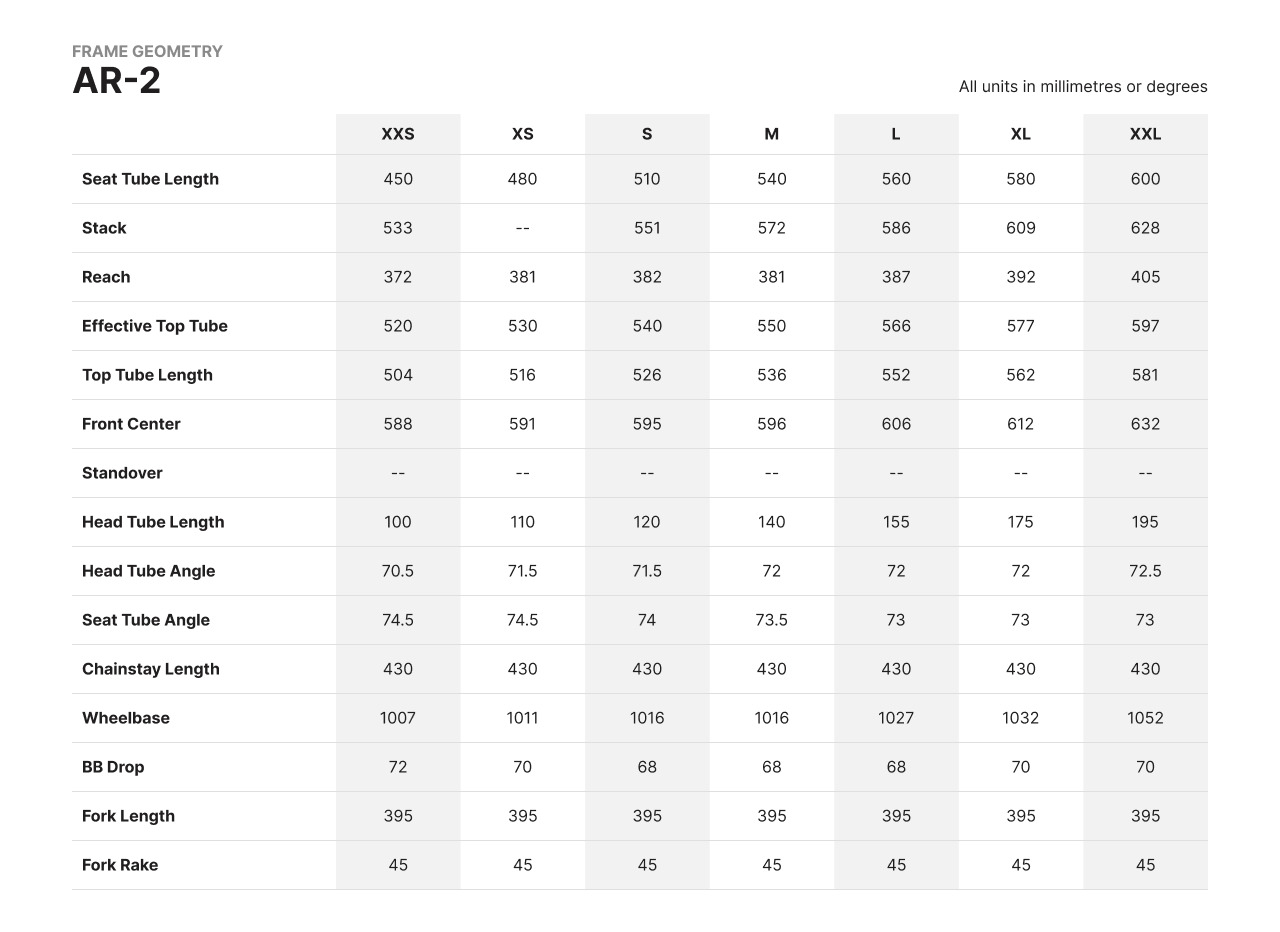The image size is (1280, 932).
Task: Click the Reach row label
Action: click(x=106, y=277)
